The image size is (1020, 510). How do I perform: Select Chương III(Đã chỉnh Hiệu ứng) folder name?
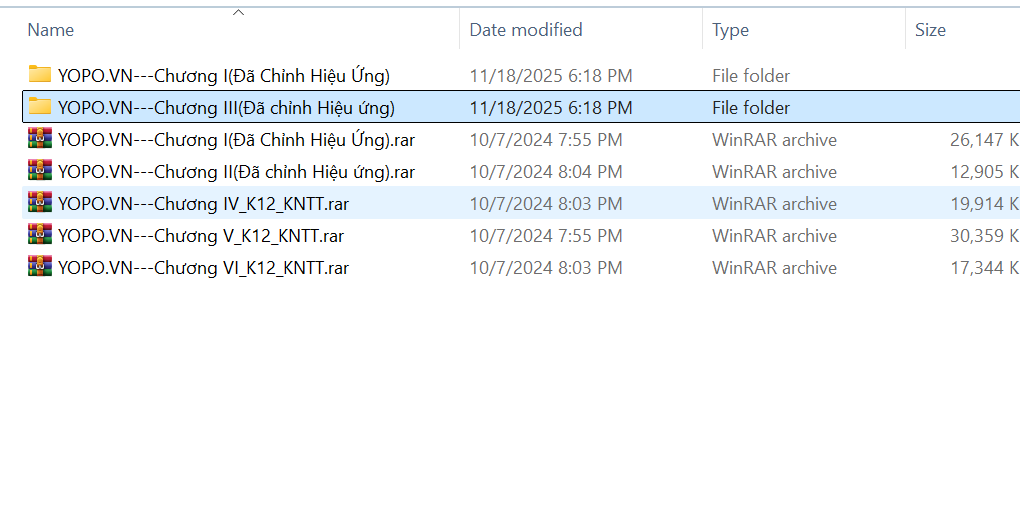click(x=226, y=107)
